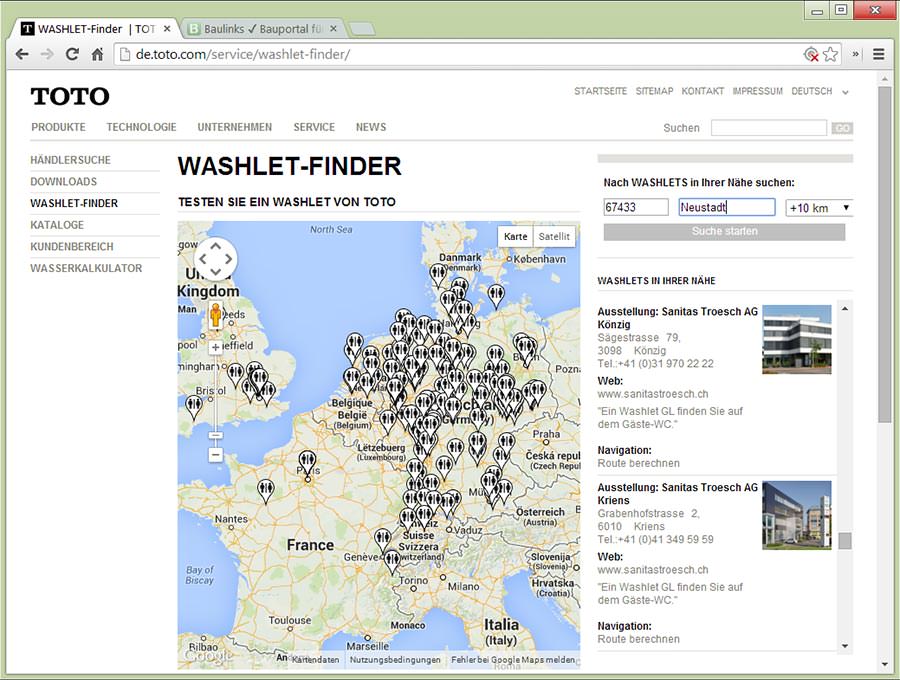Expand the DEUTSCH language selector
900x680 pixels.
pos(820,91)
